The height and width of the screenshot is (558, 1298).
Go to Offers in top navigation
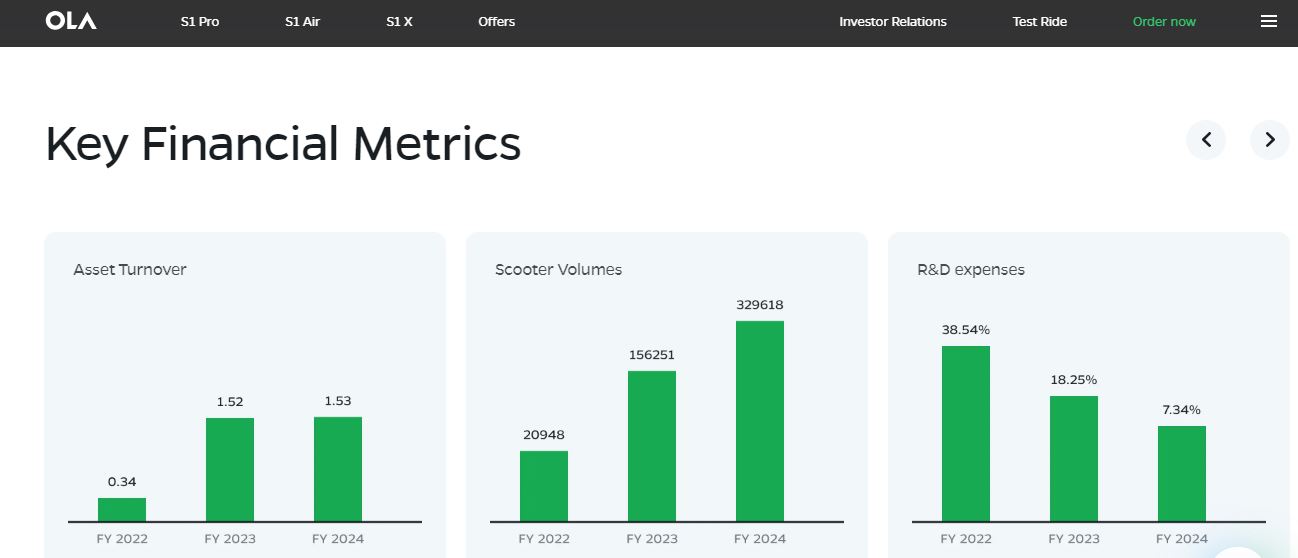496,21
